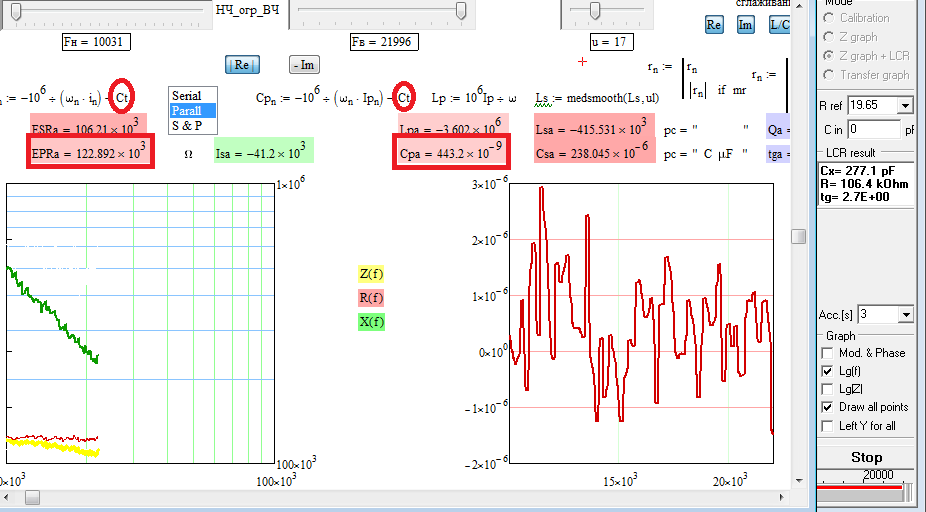Click the - Im button

(304, 65)
